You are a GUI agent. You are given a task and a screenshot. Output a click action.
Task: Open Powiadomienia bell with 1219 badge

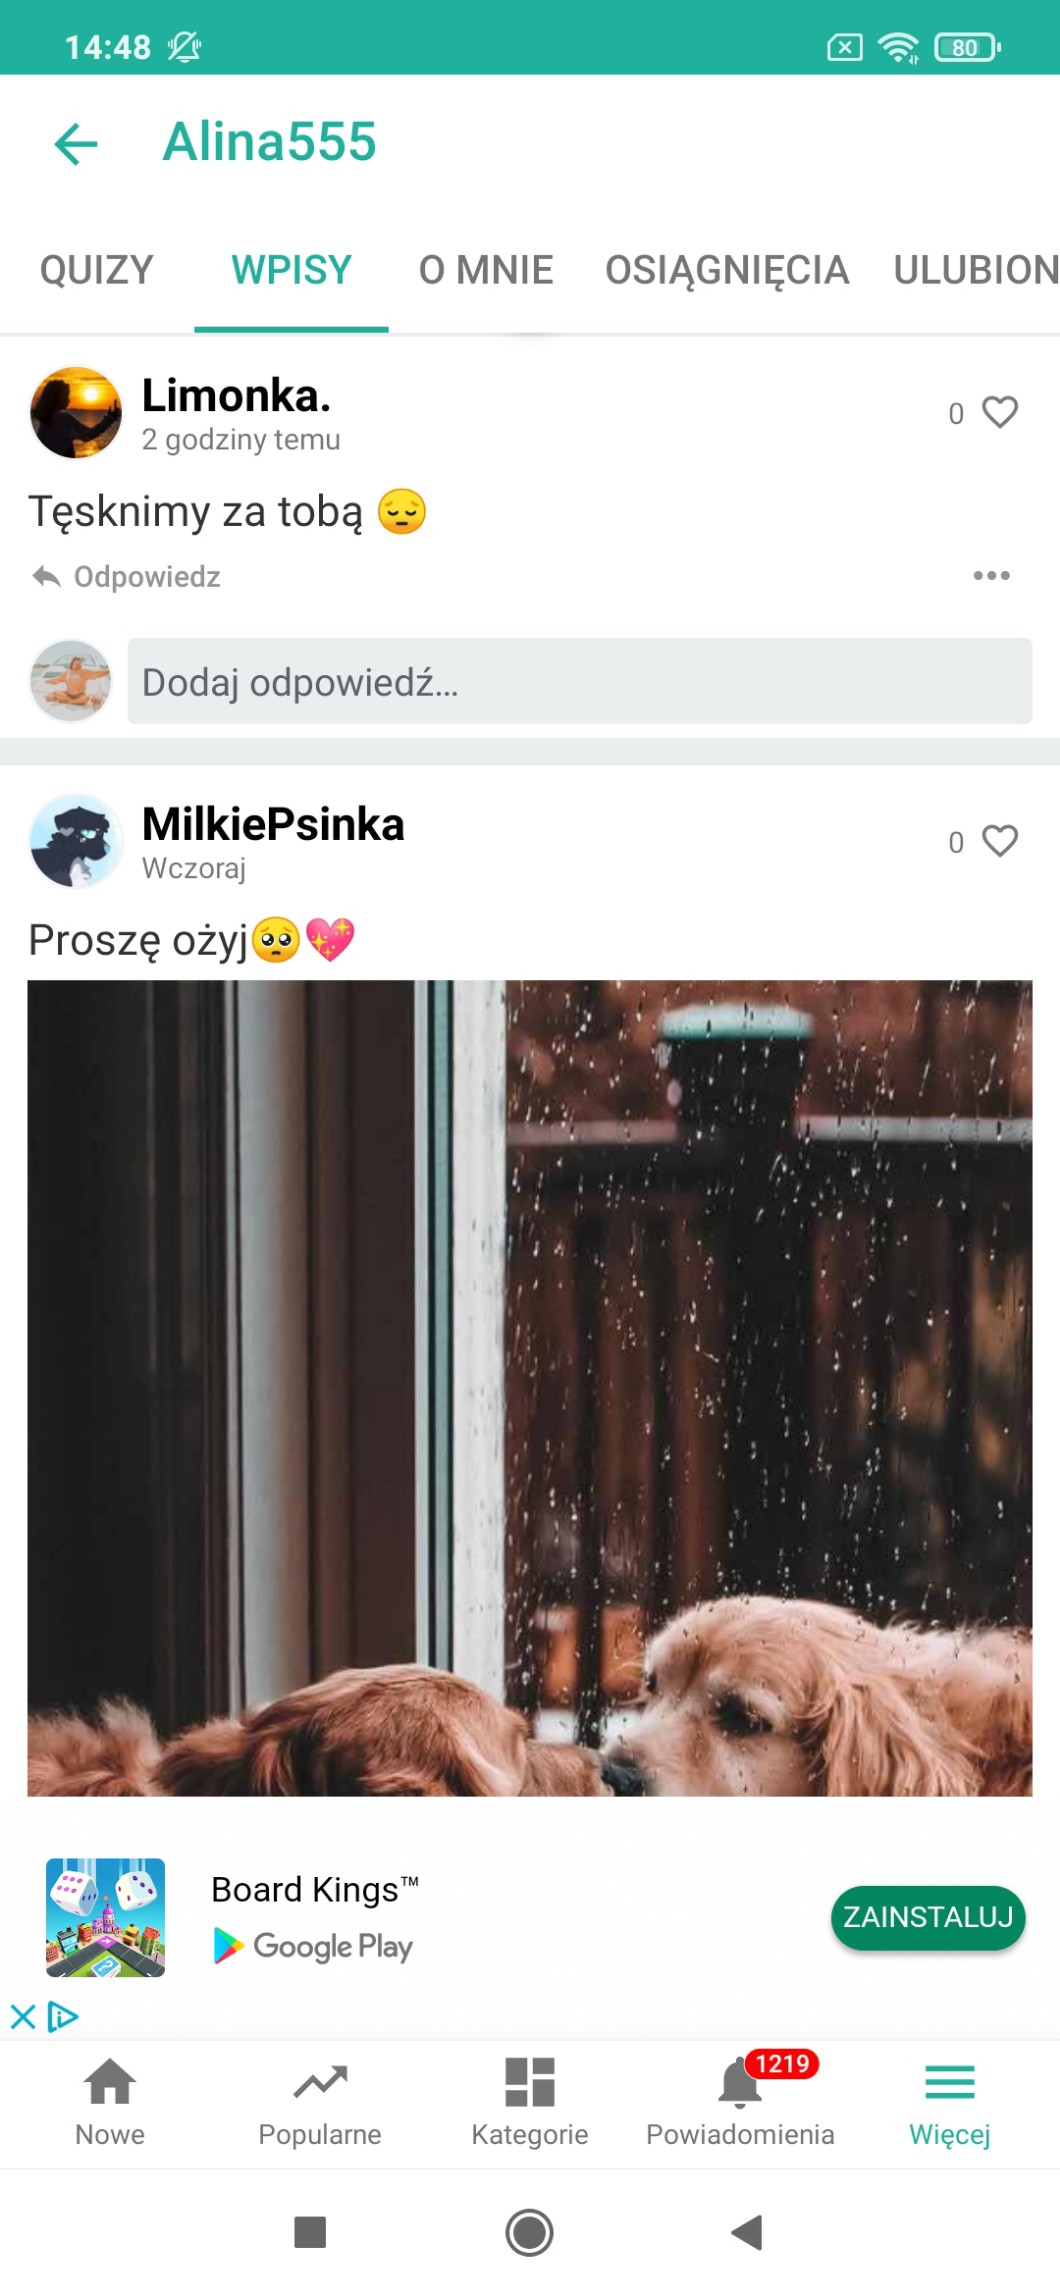tap(740, 2083)
